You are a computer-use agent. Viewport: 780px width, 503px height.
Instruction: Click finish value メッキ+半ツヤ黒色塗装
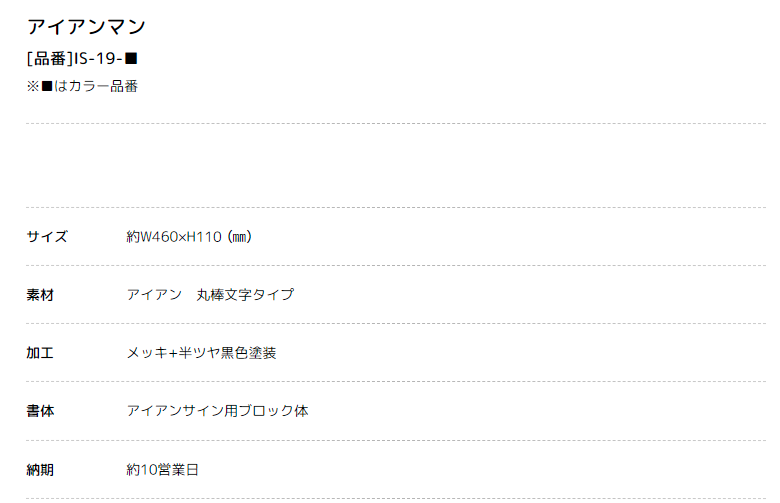(201, 353)
